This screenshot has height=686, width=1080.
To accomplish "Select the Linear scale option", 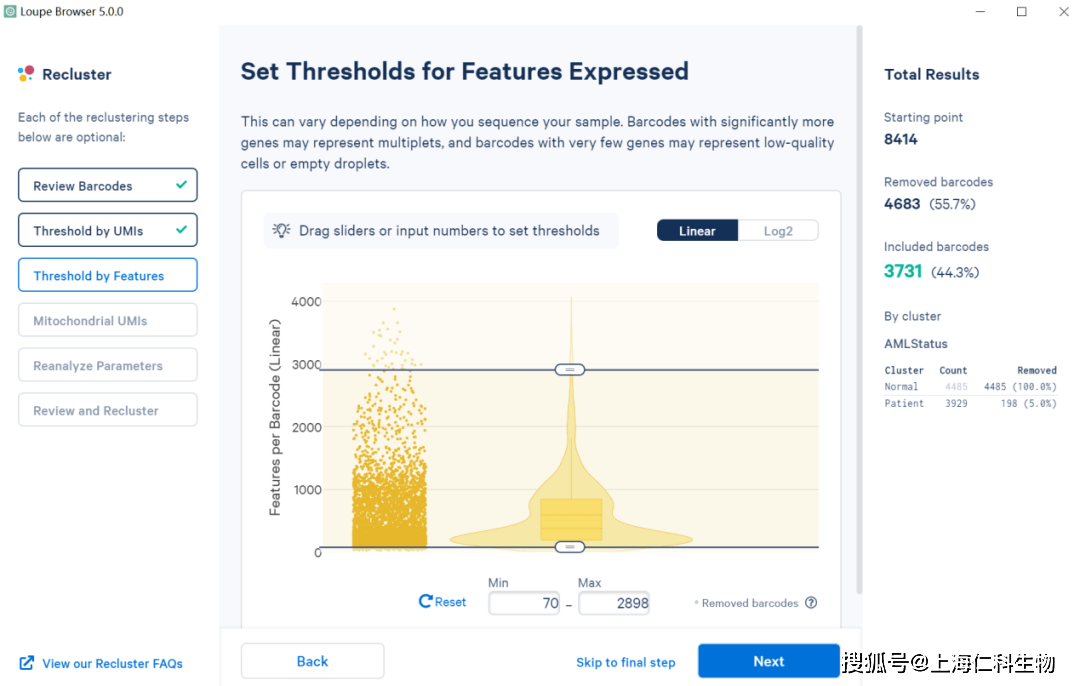I will point(697,231).
